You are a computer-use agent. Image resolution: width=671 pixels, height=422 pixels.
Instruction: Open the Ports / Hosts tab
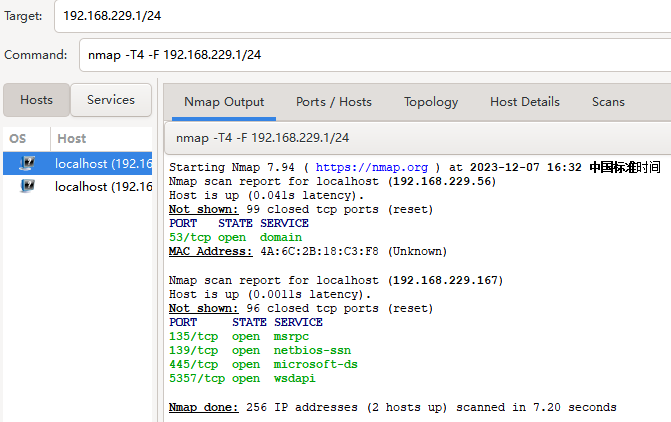click(334, 102)
